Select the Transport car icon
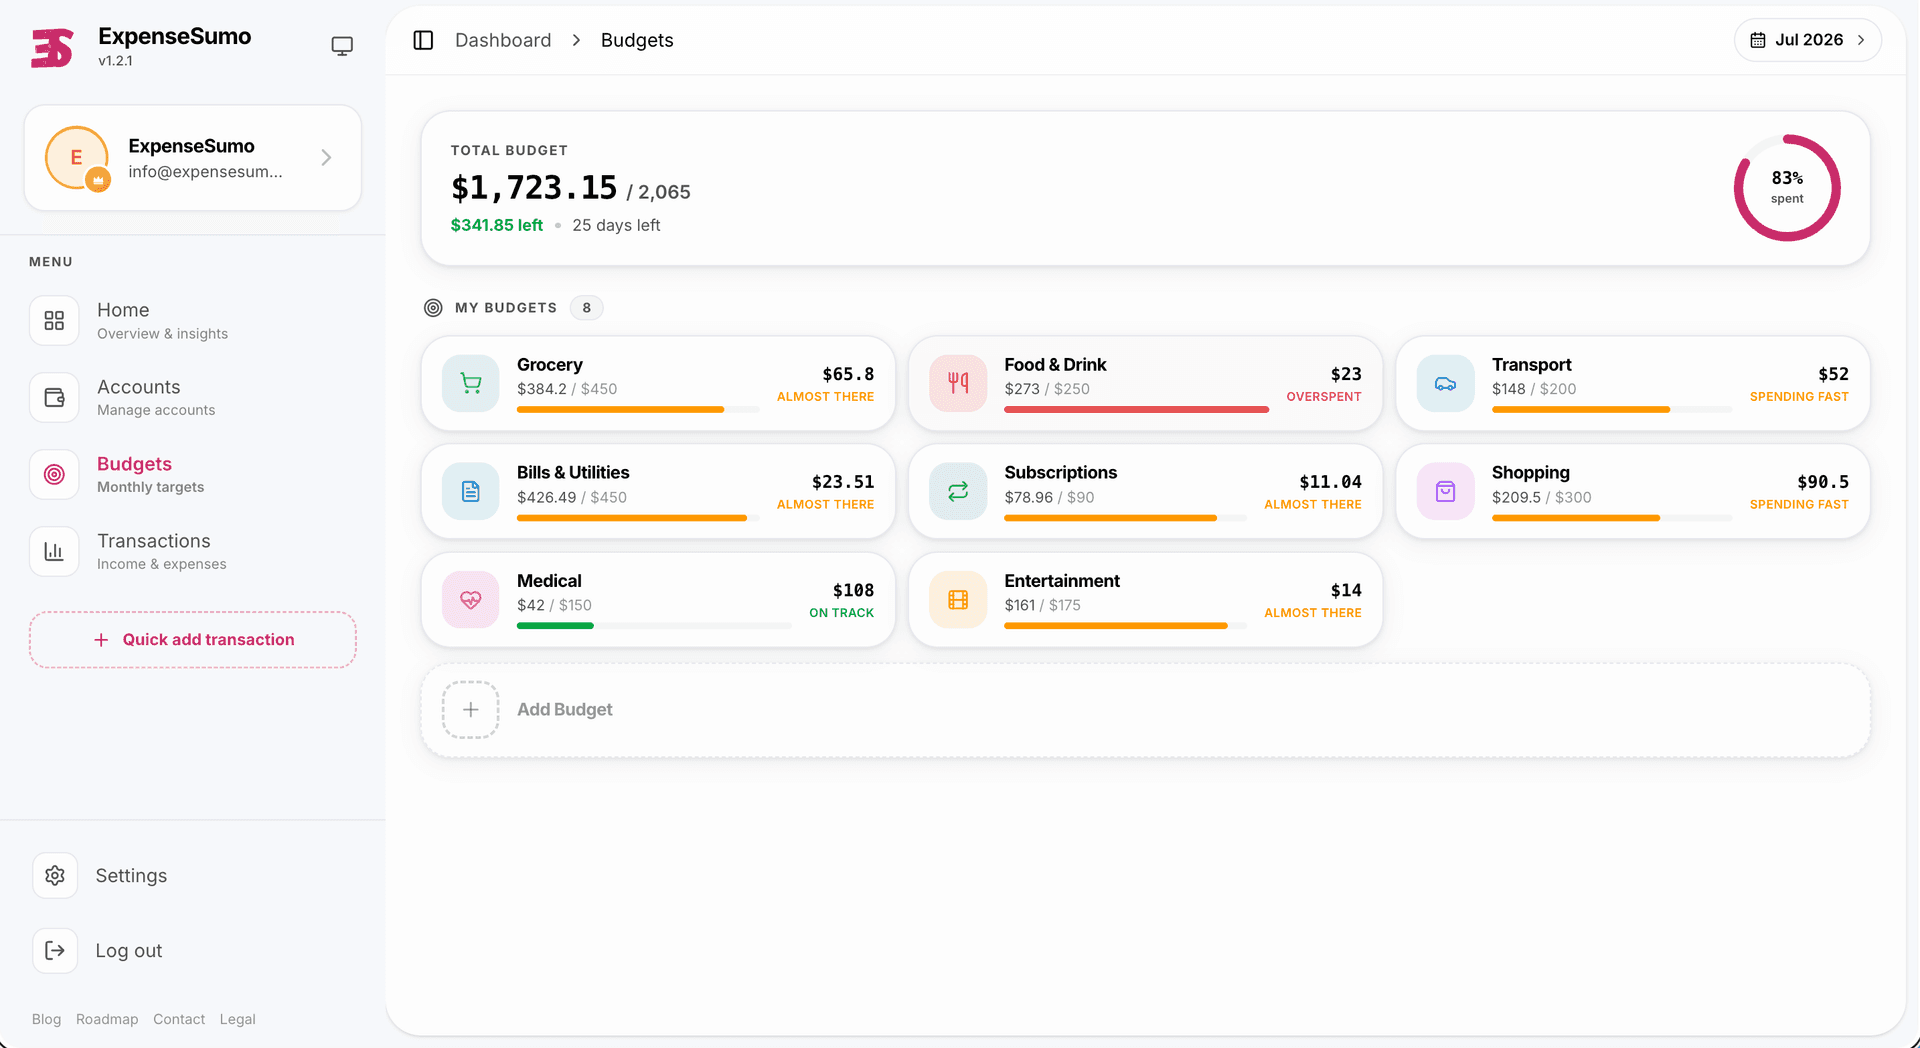The width and height of the screenshot is (1920, 1048). (x=1445, y=383)
